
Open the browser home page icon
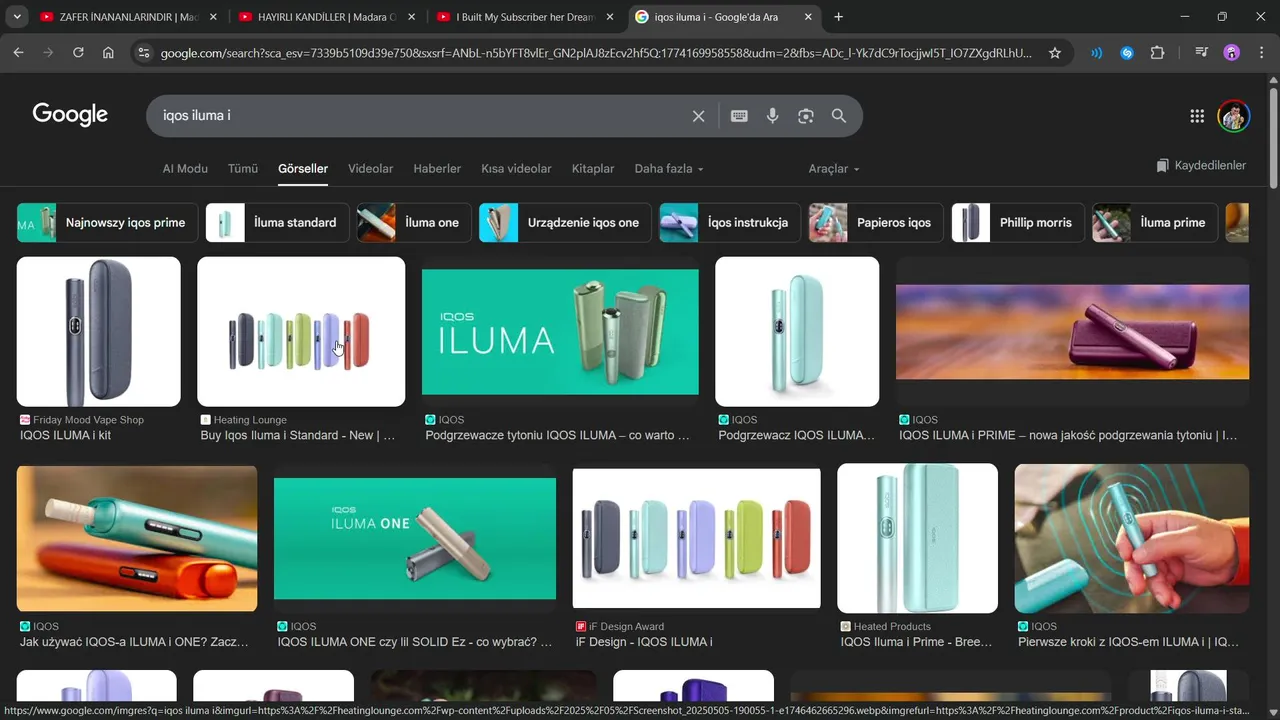click(x=108, y=53)
